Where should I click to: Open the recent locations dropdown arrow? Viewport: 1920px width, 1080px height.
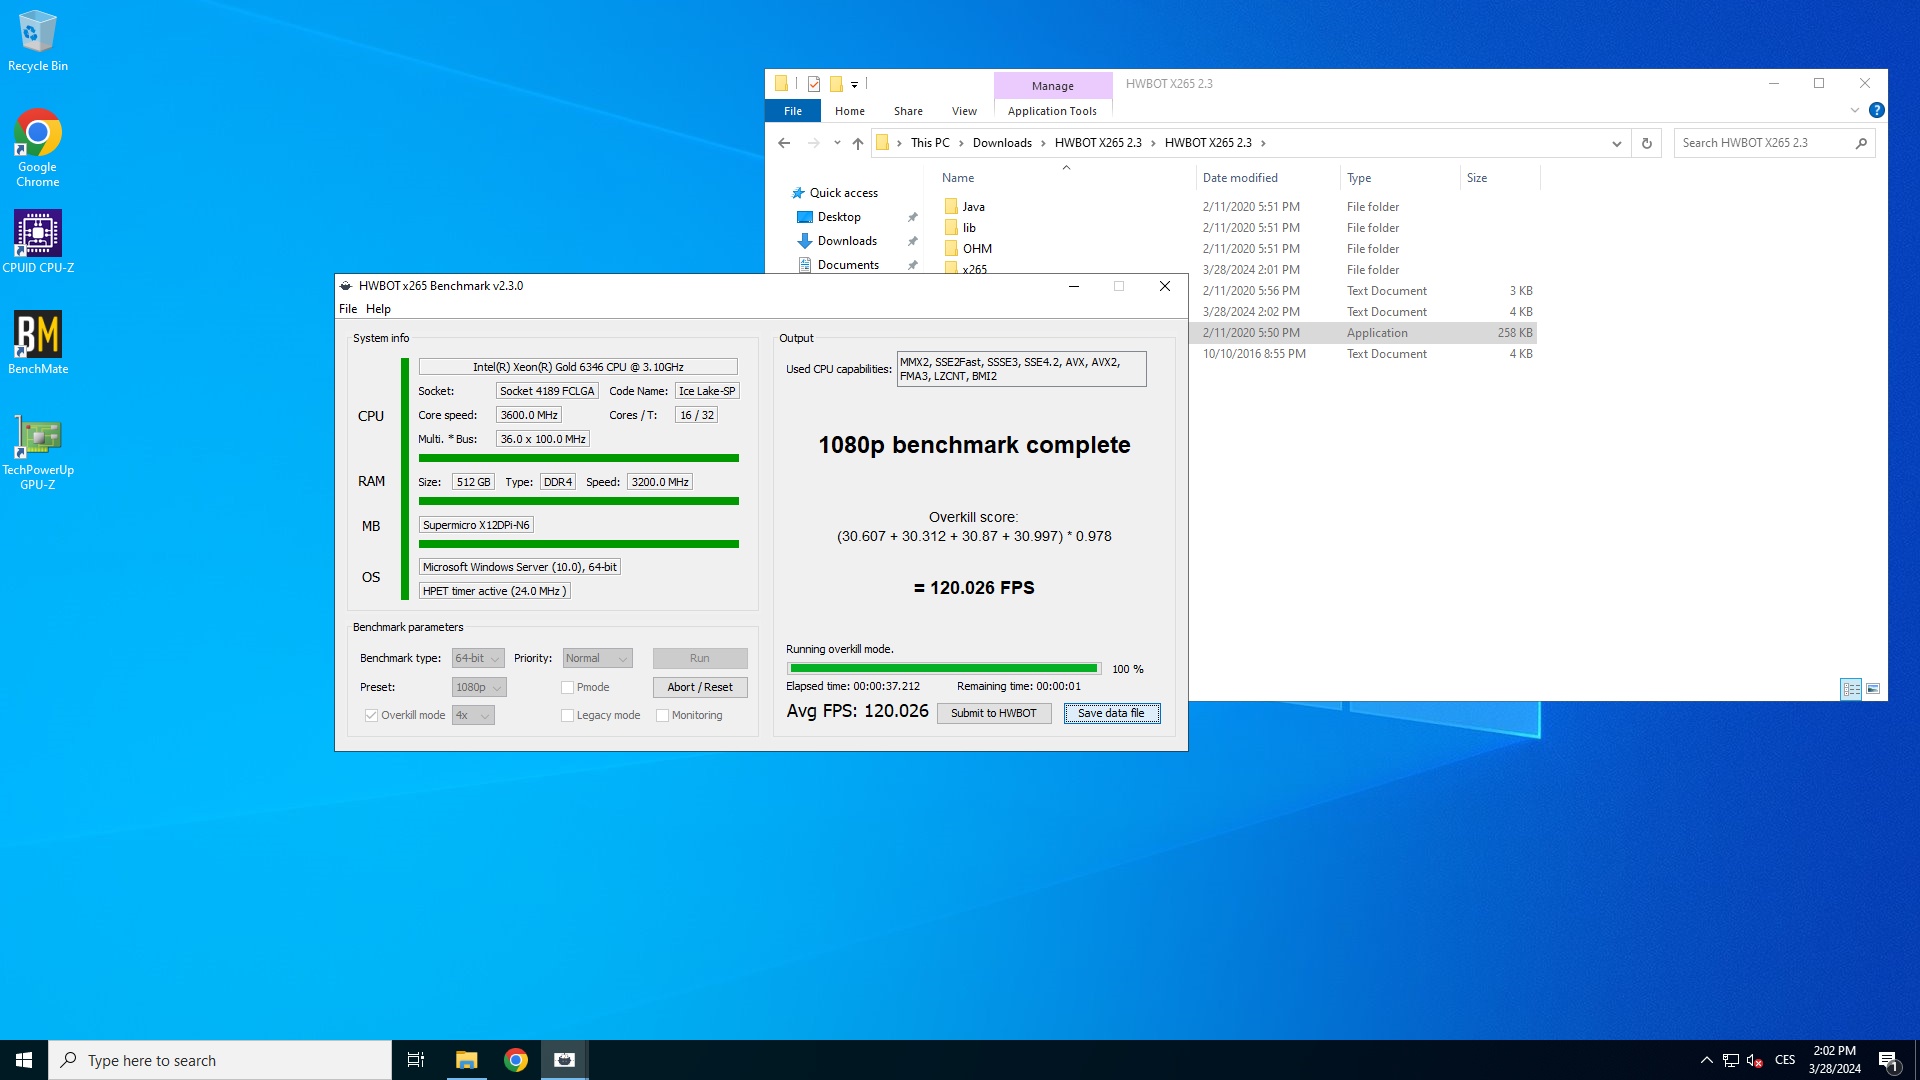(837, 143)
